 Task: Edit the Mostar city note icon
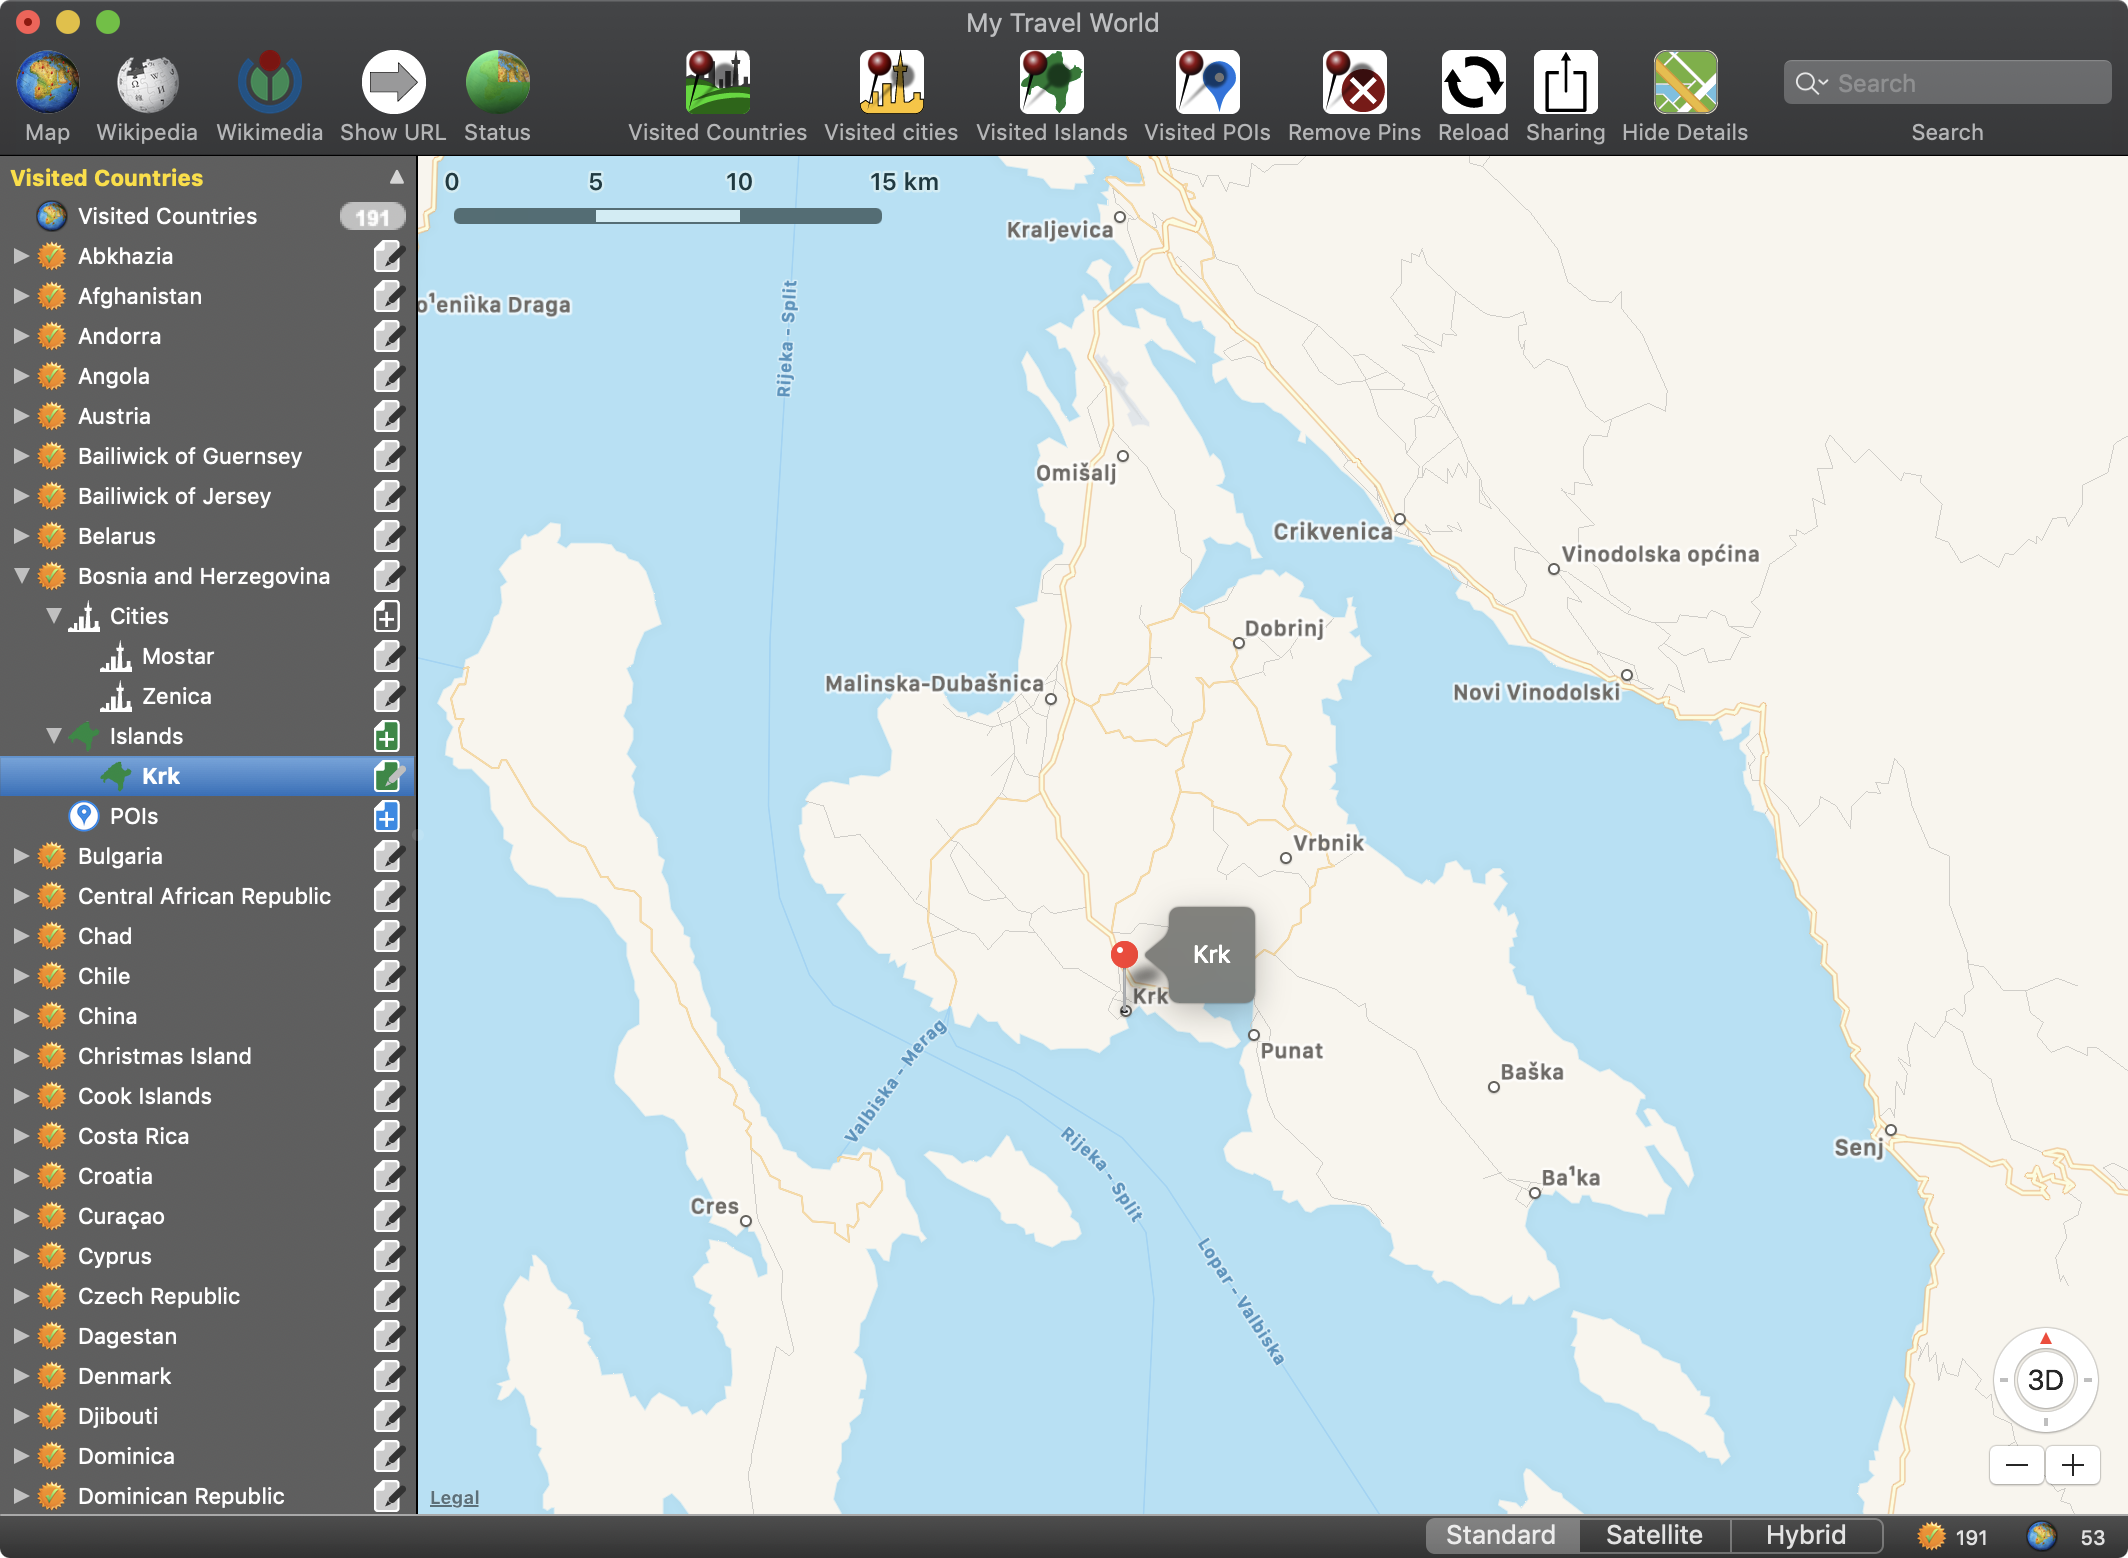[387, 656]
